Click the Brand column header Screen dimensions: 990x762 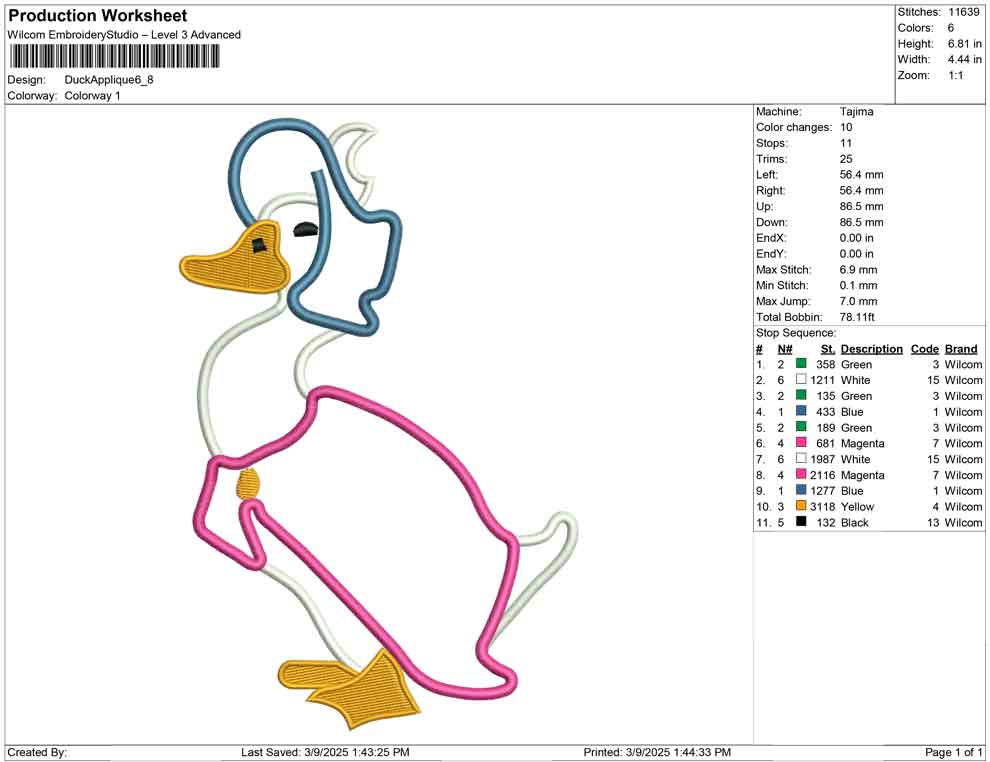coord(961,348)
